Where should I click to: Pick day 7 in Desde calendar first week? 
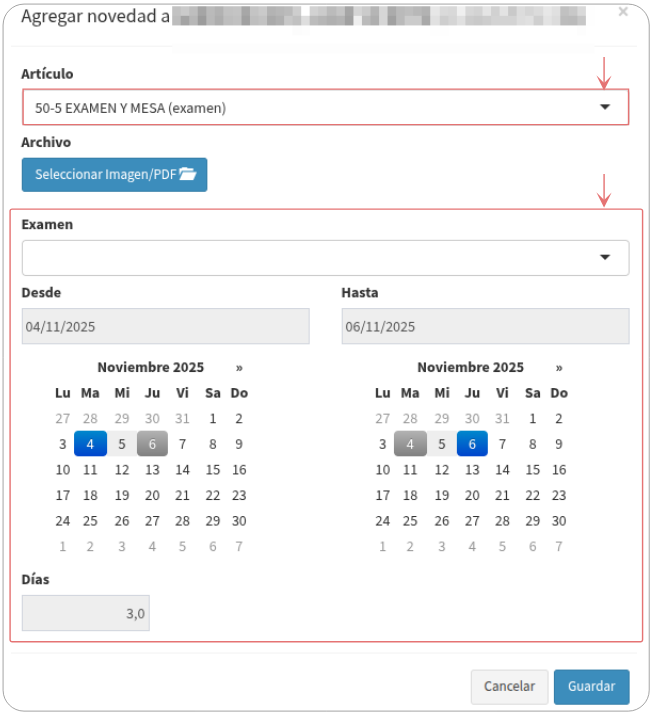pyautogui.click(x=182, y=444)
